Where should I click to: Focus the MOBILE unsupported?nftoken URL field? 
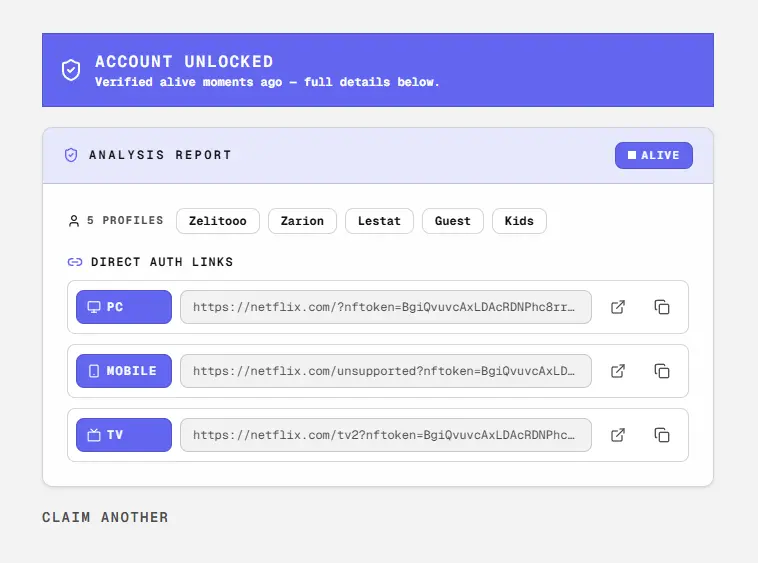click(386, 371)
